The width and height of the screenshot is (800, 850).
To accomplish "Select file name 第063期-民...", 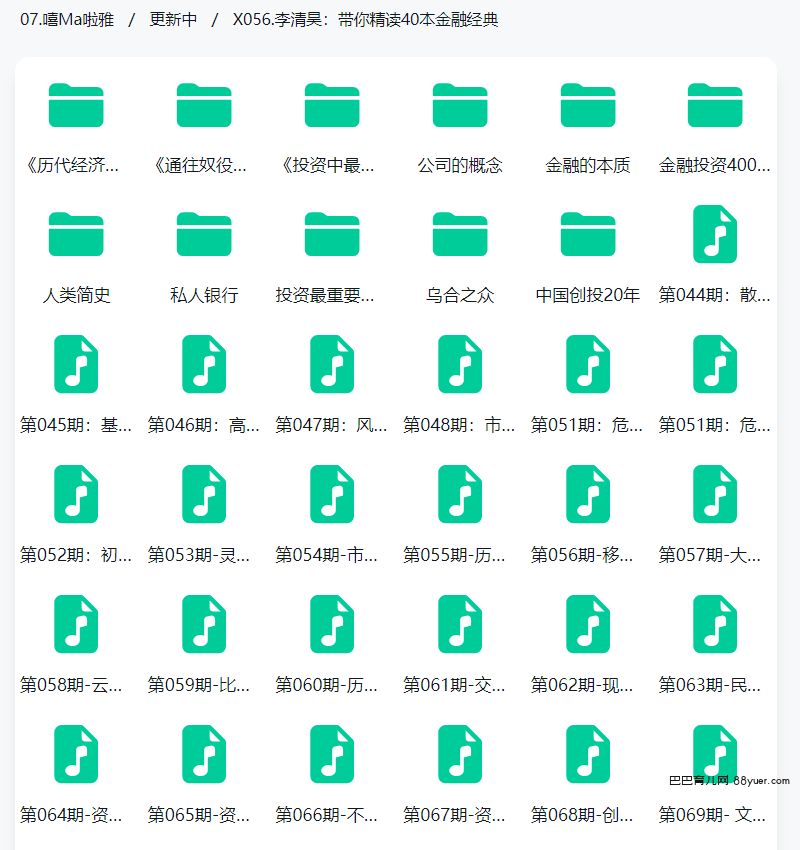I will (x=709, y=685).
